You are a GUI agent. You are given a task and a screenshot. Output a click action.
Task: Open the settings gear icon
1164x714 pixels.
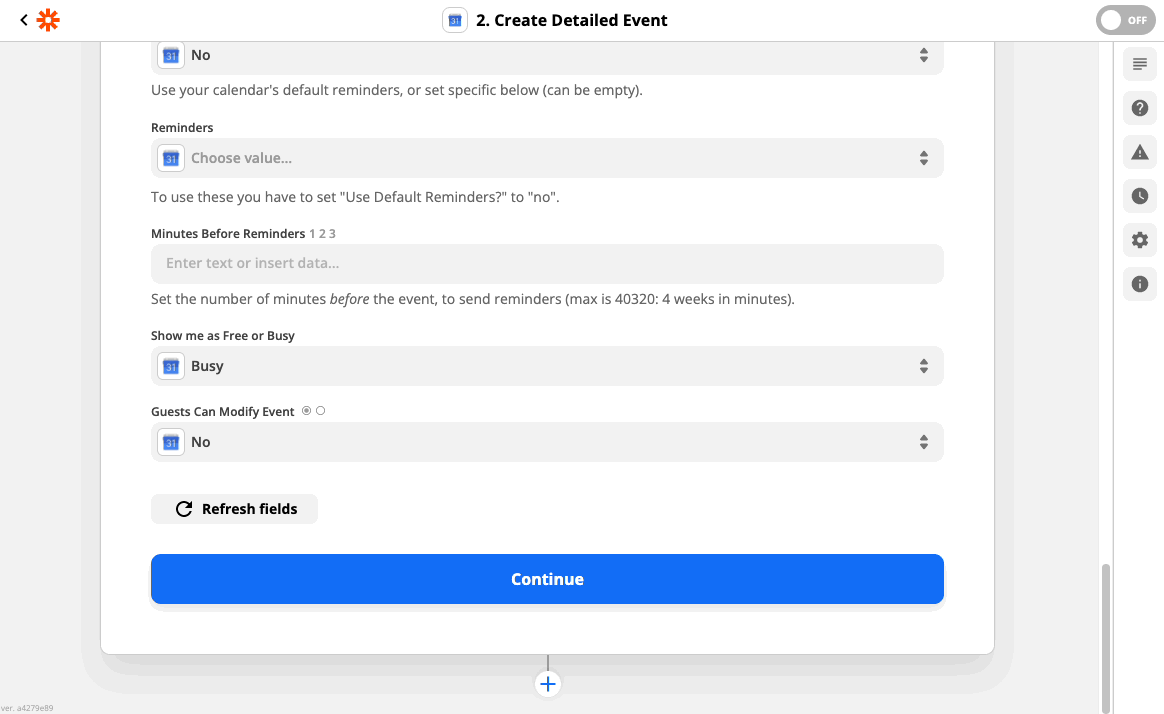click(1139, 240)
